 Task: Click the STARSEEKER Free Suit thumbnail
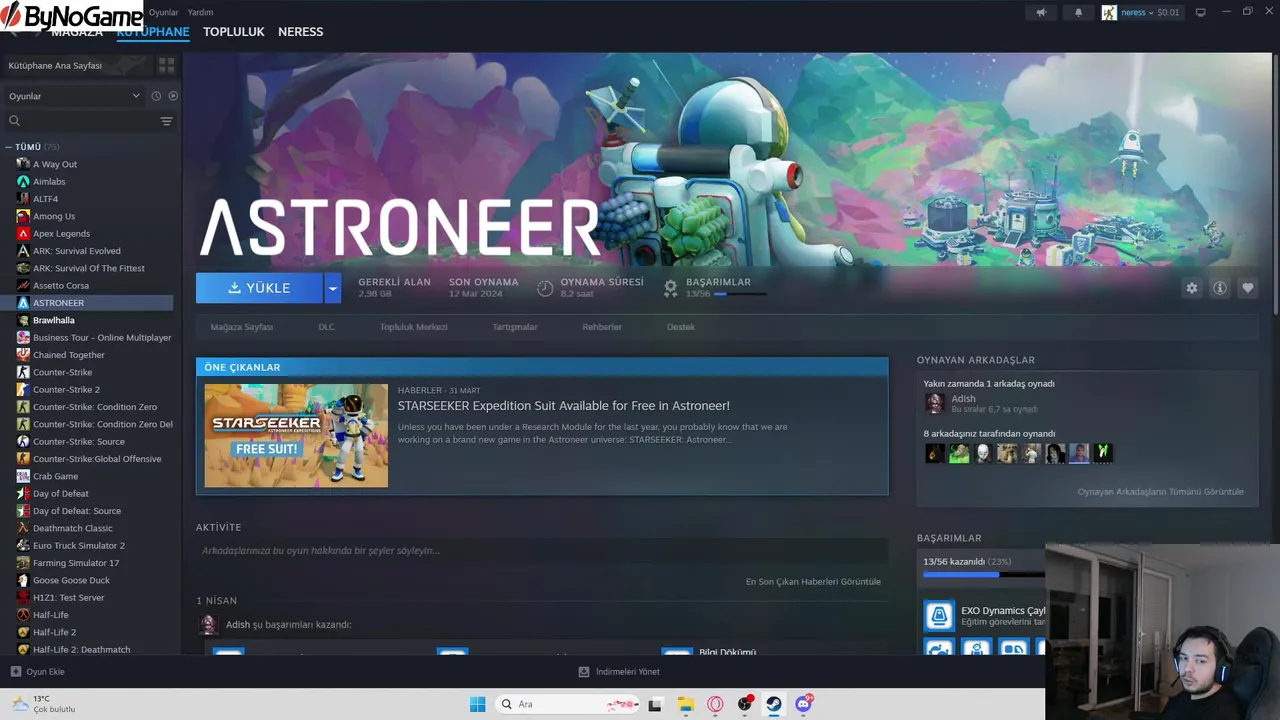pos(296,436)
